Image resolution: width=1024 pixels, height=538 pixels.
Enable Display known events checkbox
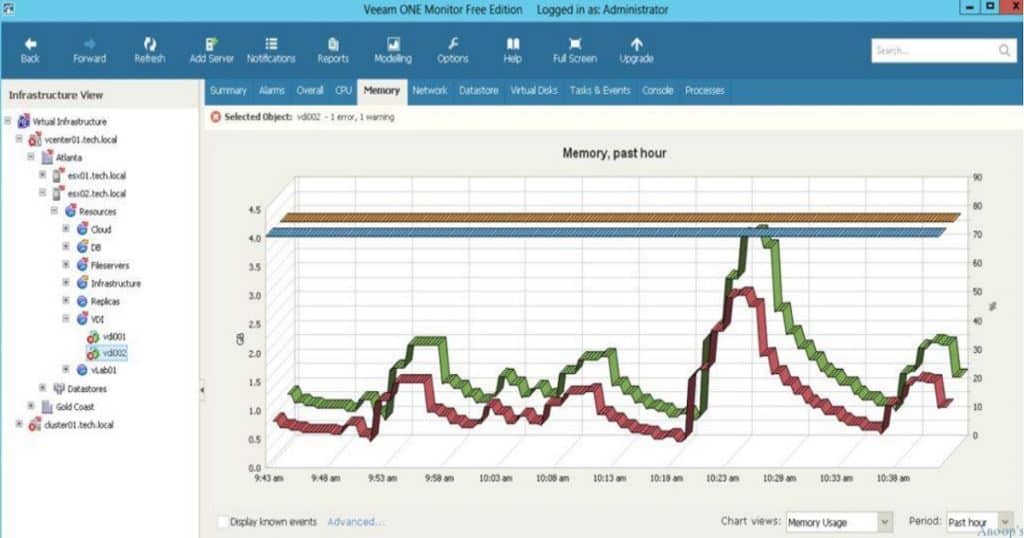tap(223, 522)
